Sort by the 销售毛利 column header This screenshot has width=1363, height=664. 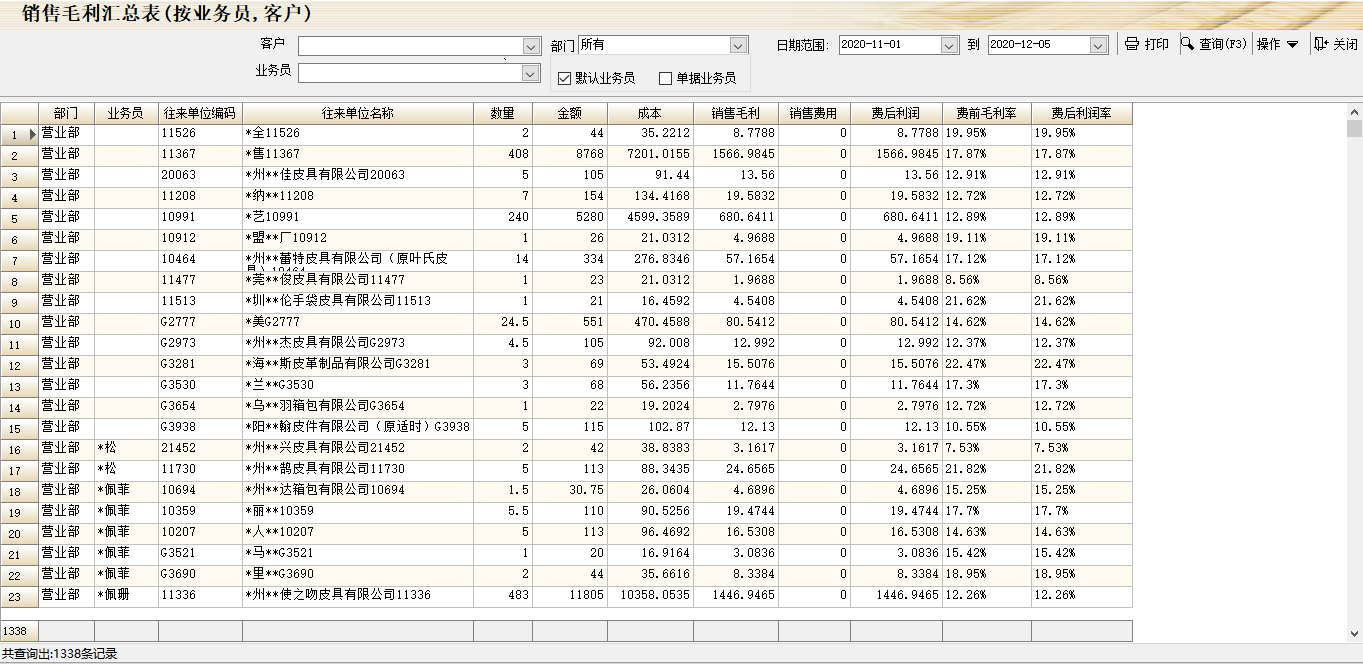tap(735, 114)
